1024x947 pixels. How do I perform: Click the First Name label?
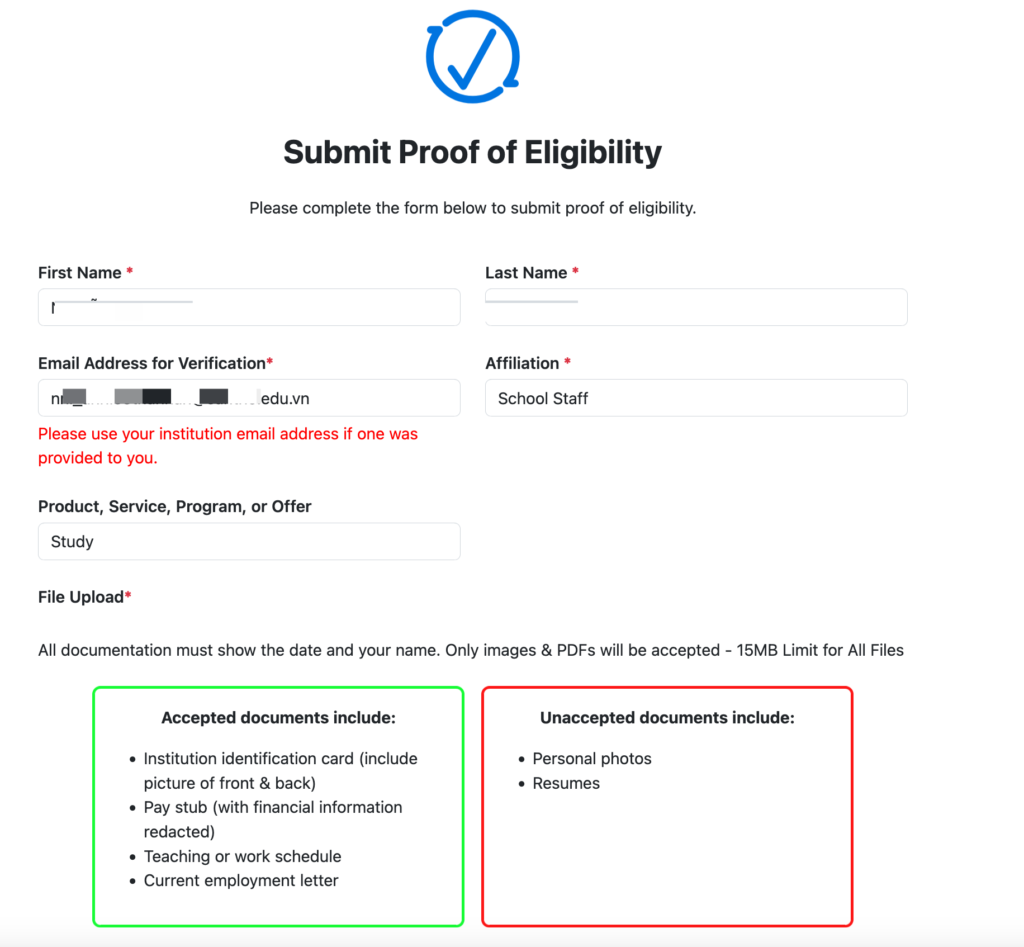click(x=80, y=273)
